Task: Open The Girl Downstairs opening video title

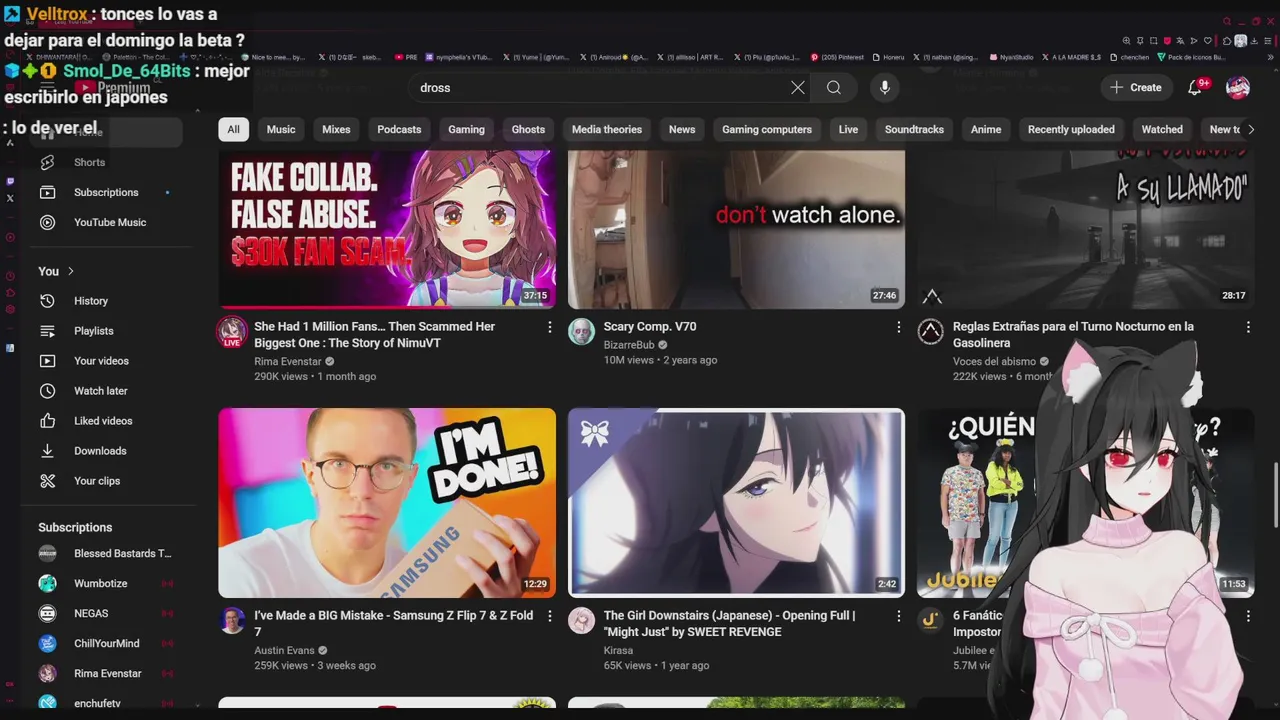Action: click(x=730, y=624)
